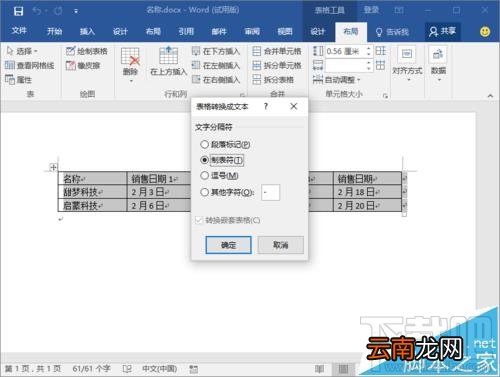Open the 选择 dropdown in table group
This screenshot has height=377, width=500.
tap(22, 51)
